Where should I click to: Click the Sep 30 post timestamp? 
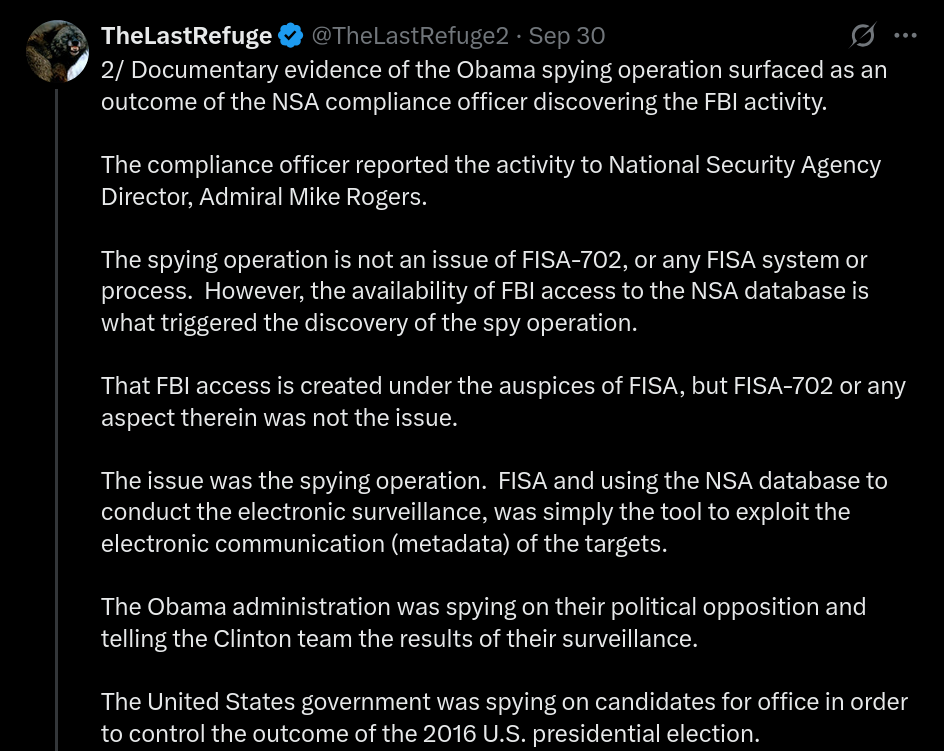click(567, 36)
